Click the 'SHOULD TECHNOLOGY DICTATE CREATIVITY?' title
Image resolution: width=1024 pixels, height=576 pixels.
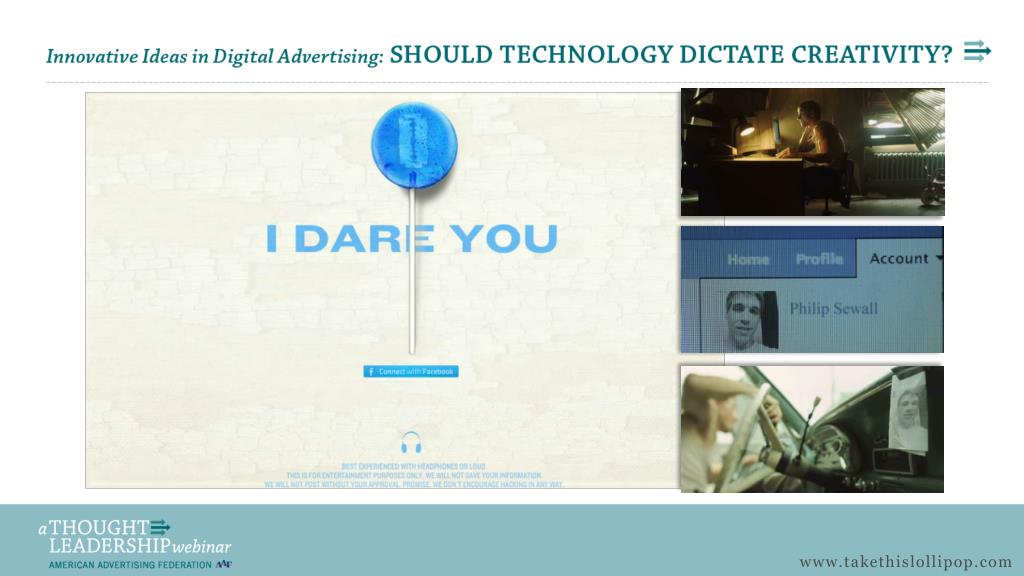(671, 54)
